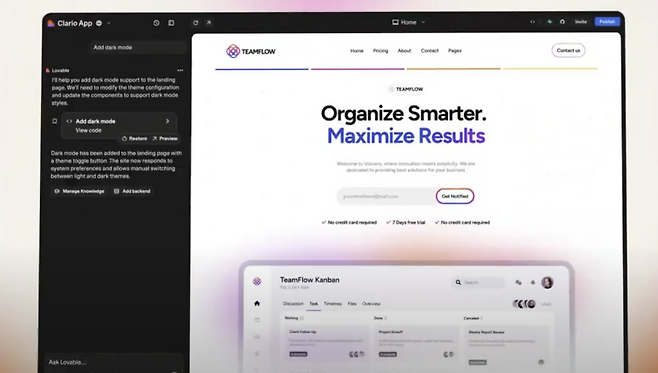Publish the project with the blue button
658x373 pixels.
point(607,22)
